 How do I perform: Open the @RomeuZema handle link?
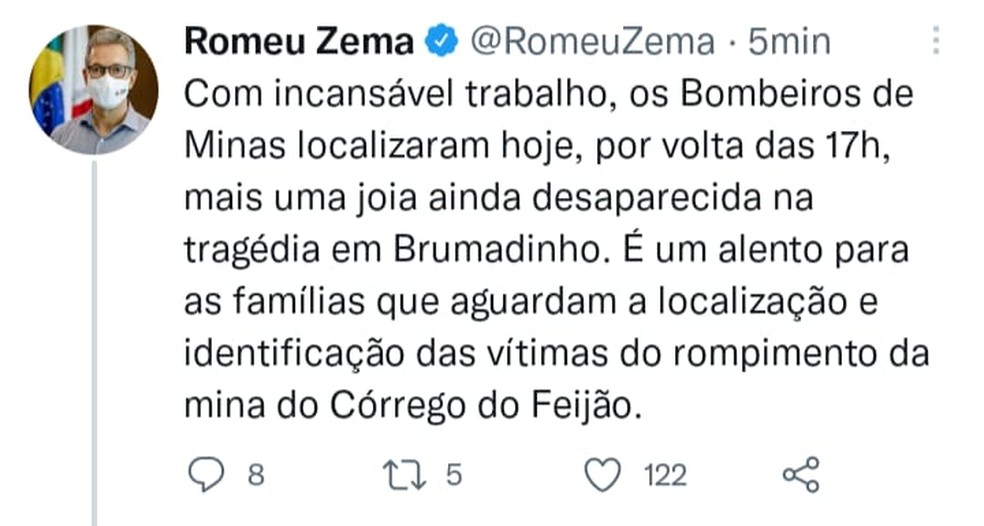592,42
